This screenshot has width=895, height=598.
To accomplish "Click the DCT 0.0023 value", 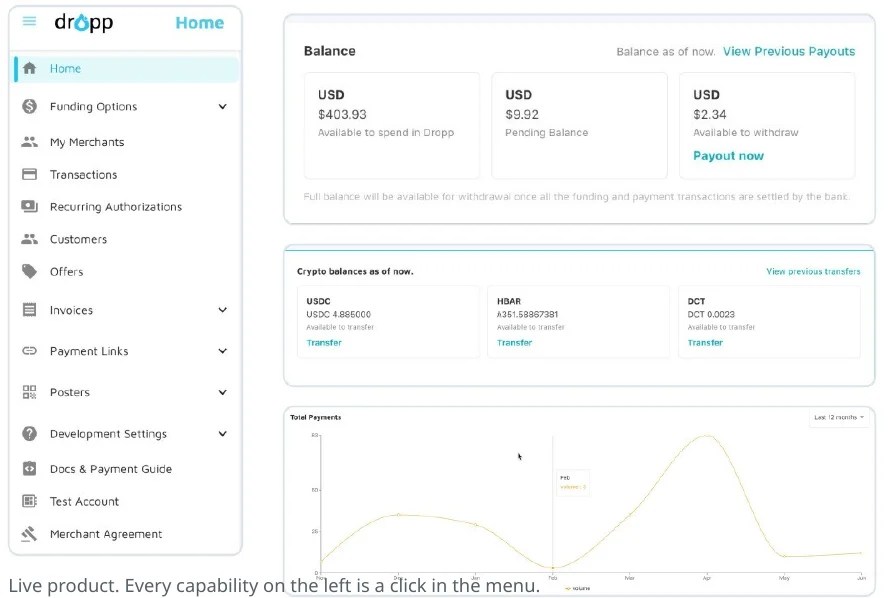I will click(x=711, y=314).
